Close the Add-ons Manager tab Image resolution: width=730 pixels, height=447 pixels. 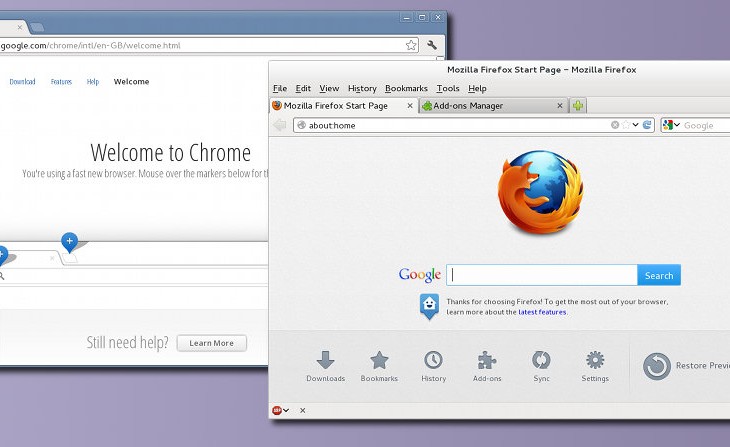(x=560, y=106)
